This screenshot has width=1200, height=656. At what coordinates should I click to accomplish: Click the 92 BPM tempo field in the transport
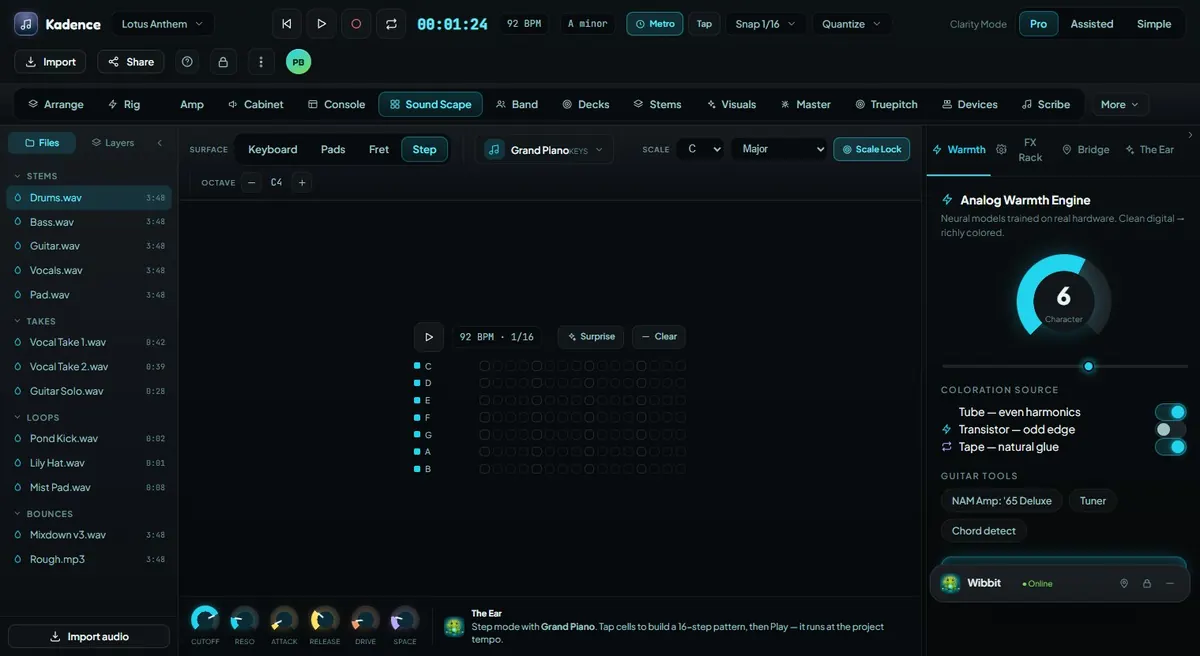click(x=524, y=23)
